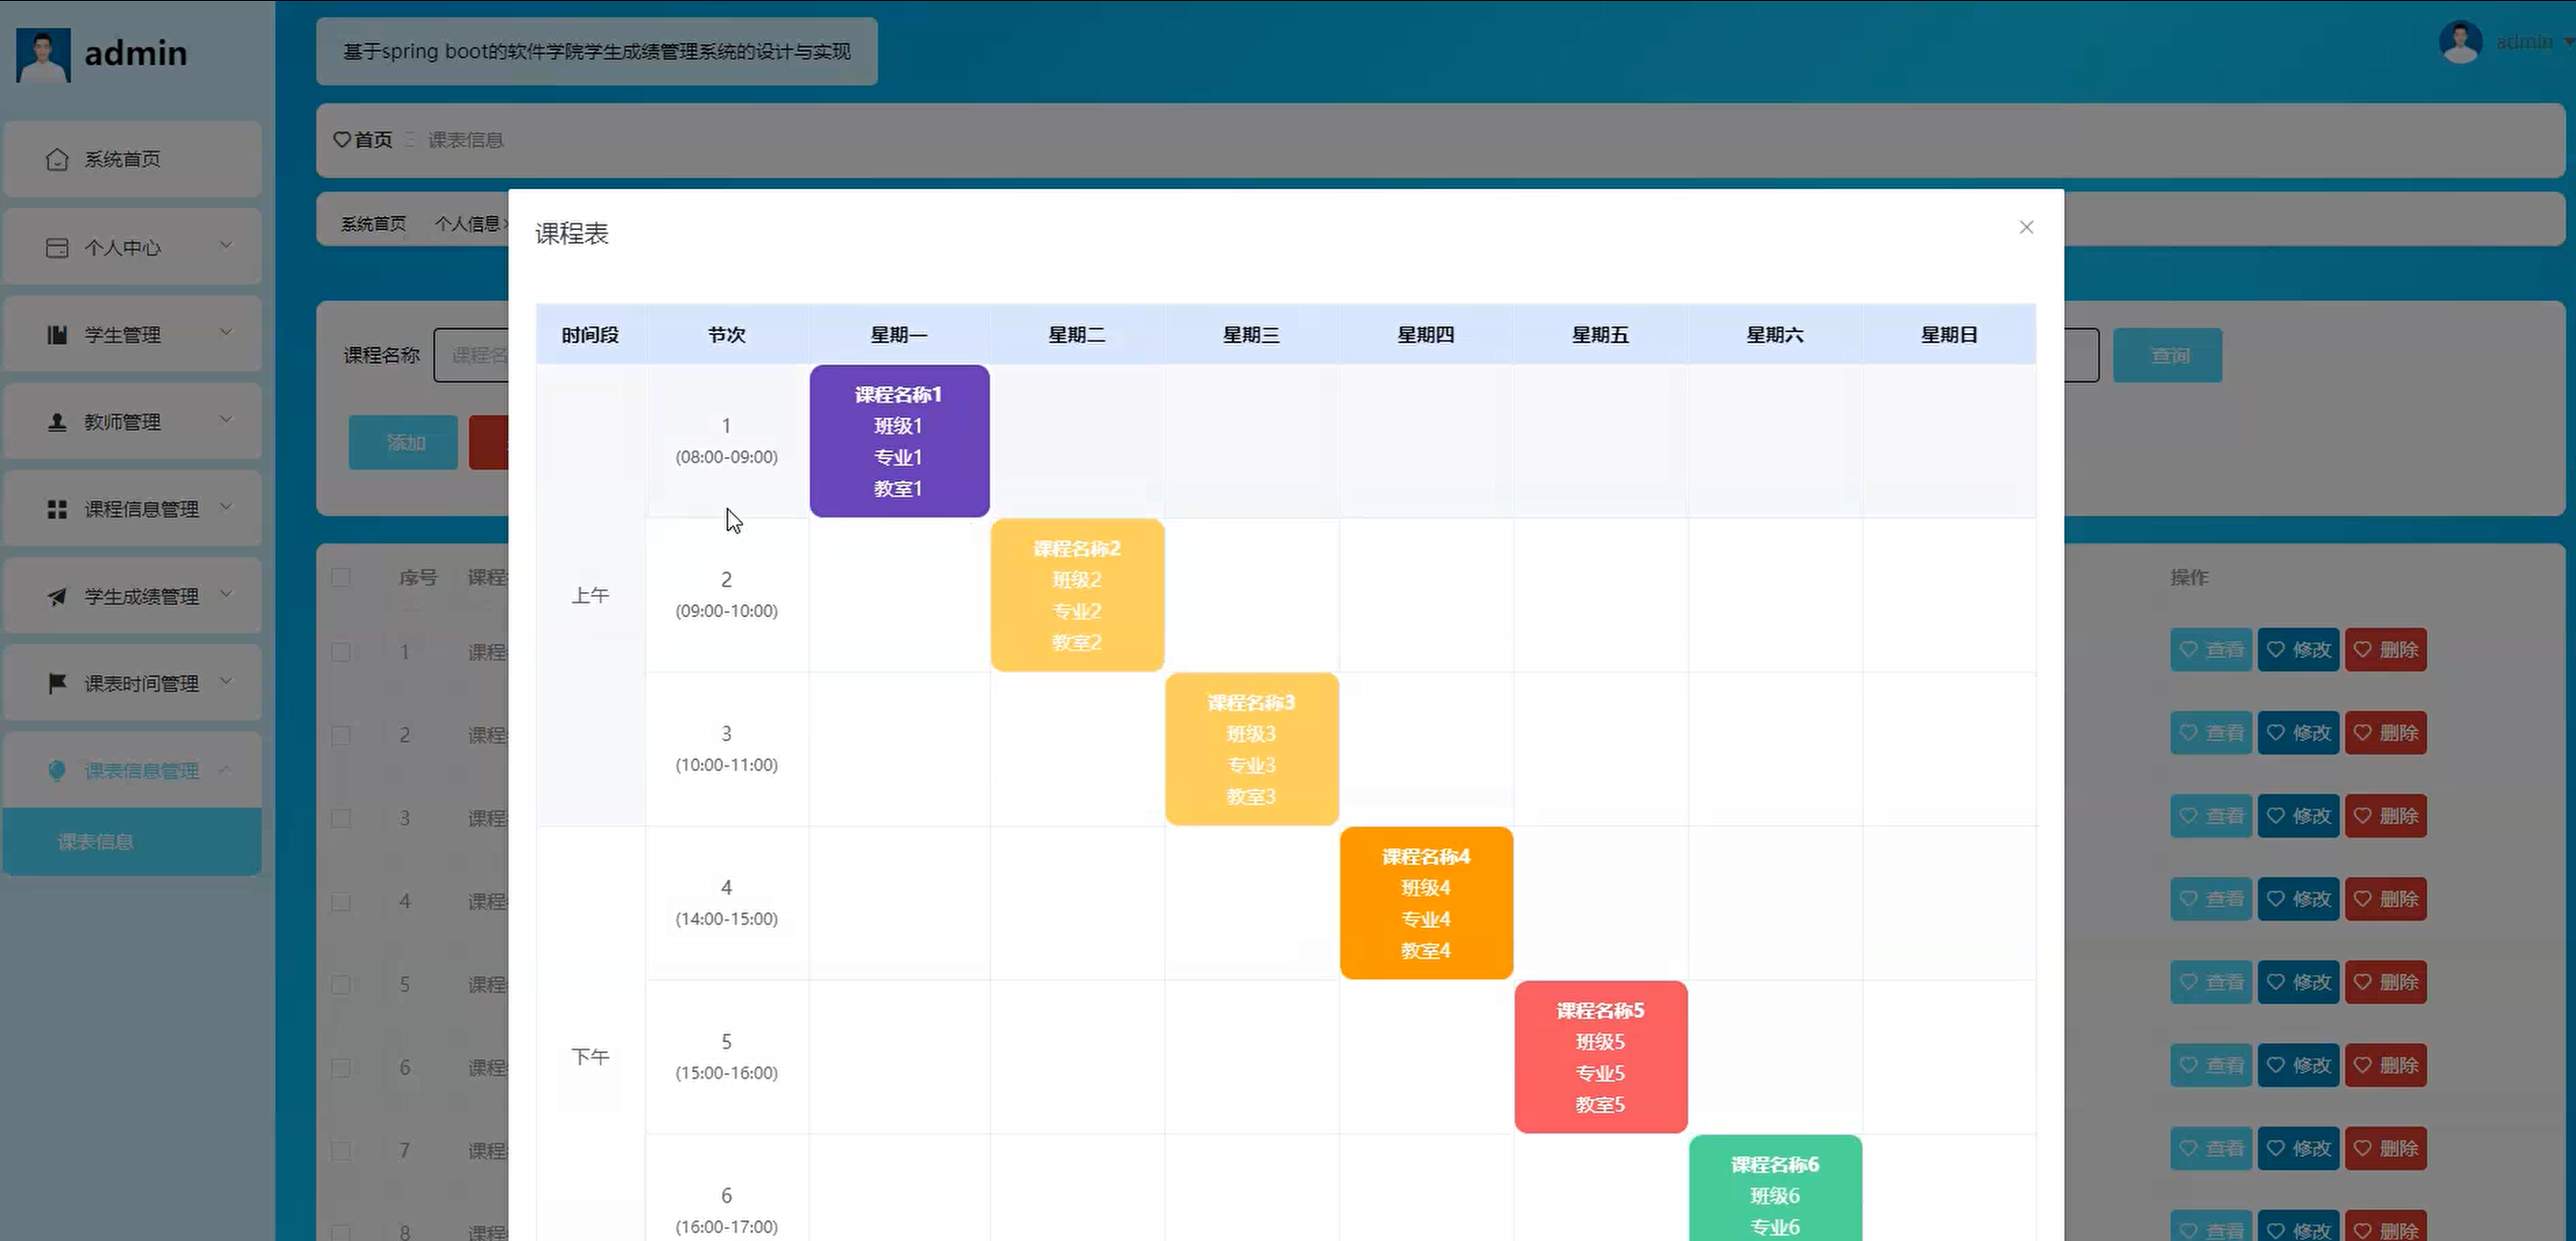Click 删除 button in row 1

click(2386, 650)
